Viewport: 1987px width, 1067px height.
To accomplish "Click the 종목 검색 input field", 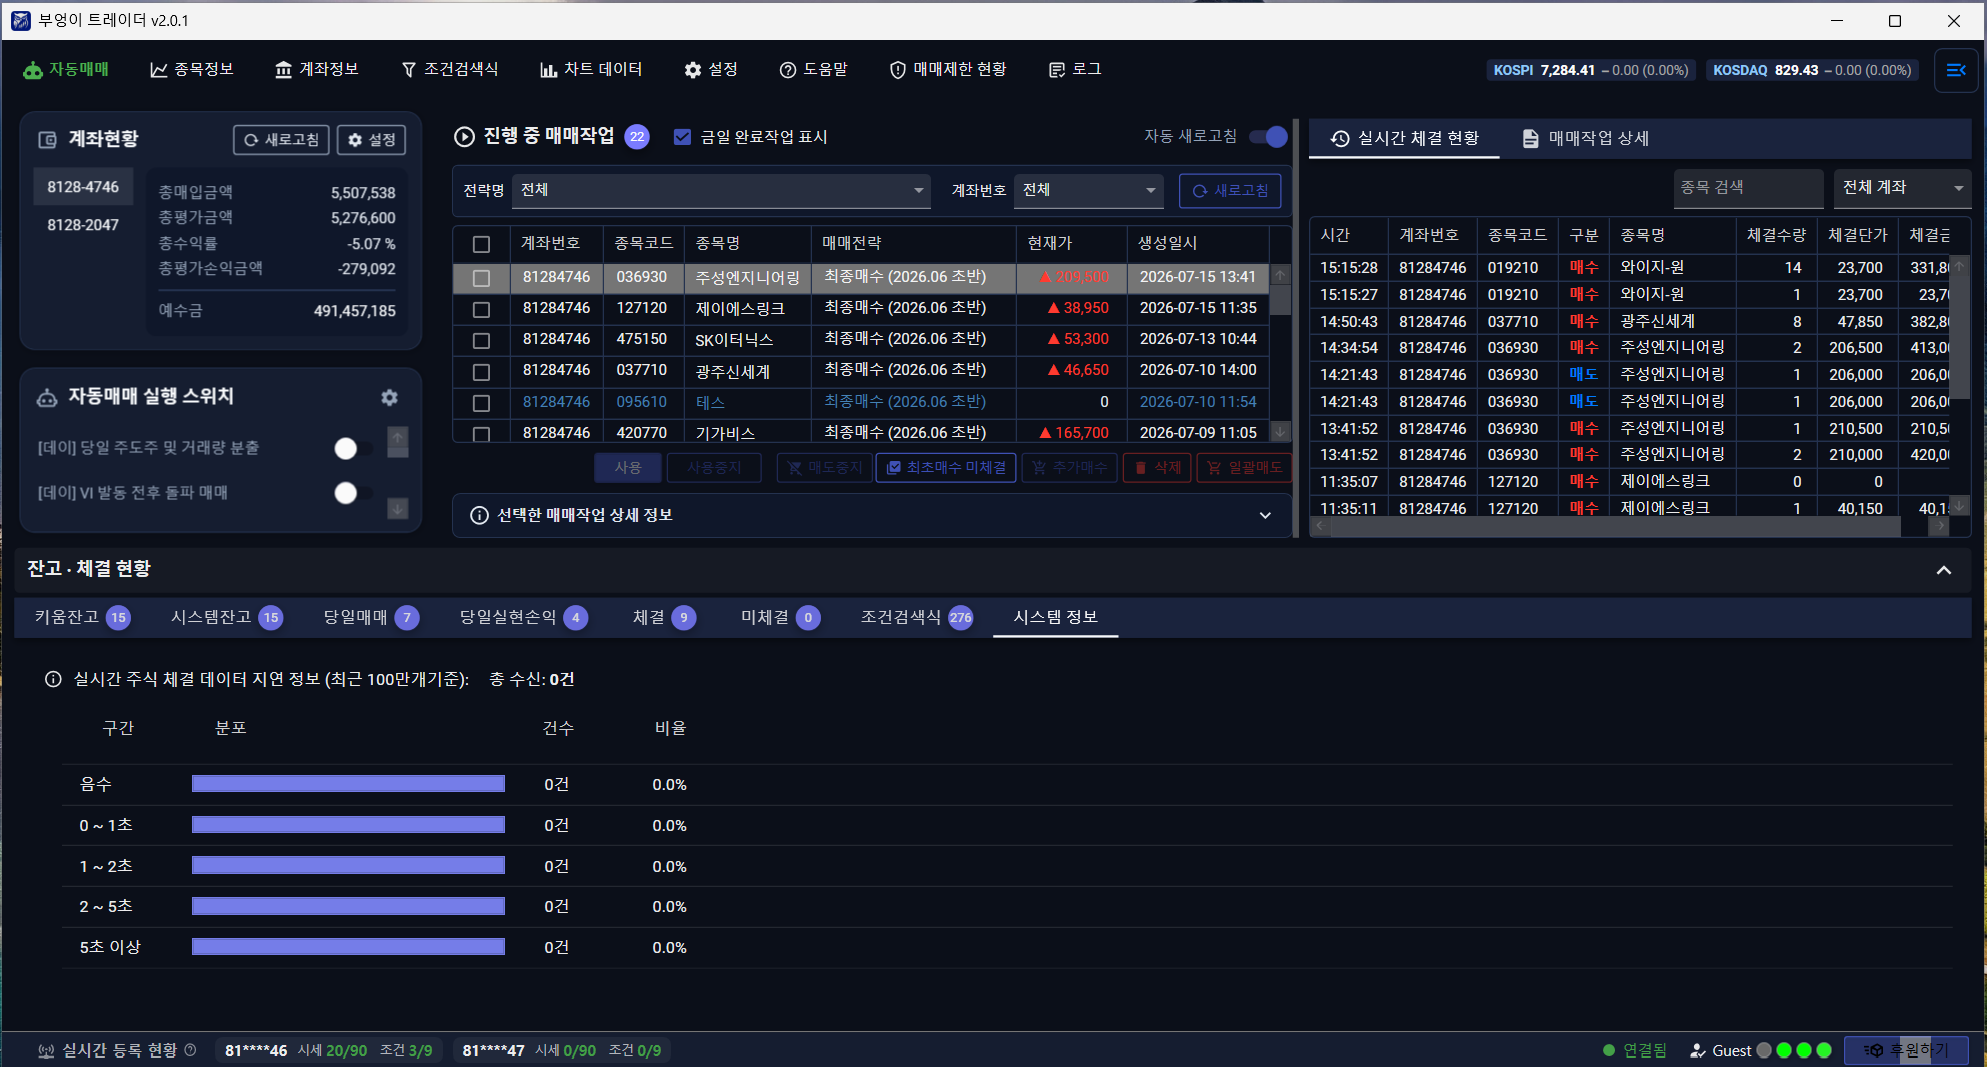I will pos(1748,188).
